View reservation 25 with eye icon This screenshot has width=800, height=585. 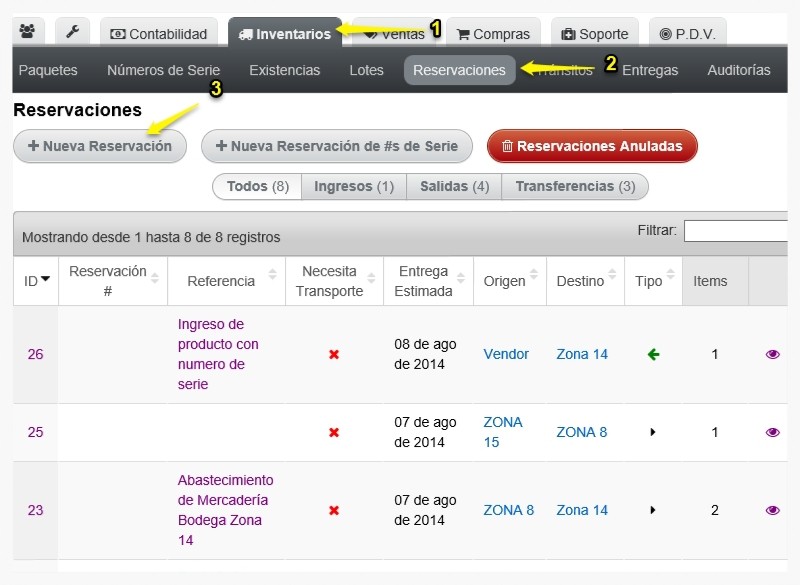[x=772, y=433]
